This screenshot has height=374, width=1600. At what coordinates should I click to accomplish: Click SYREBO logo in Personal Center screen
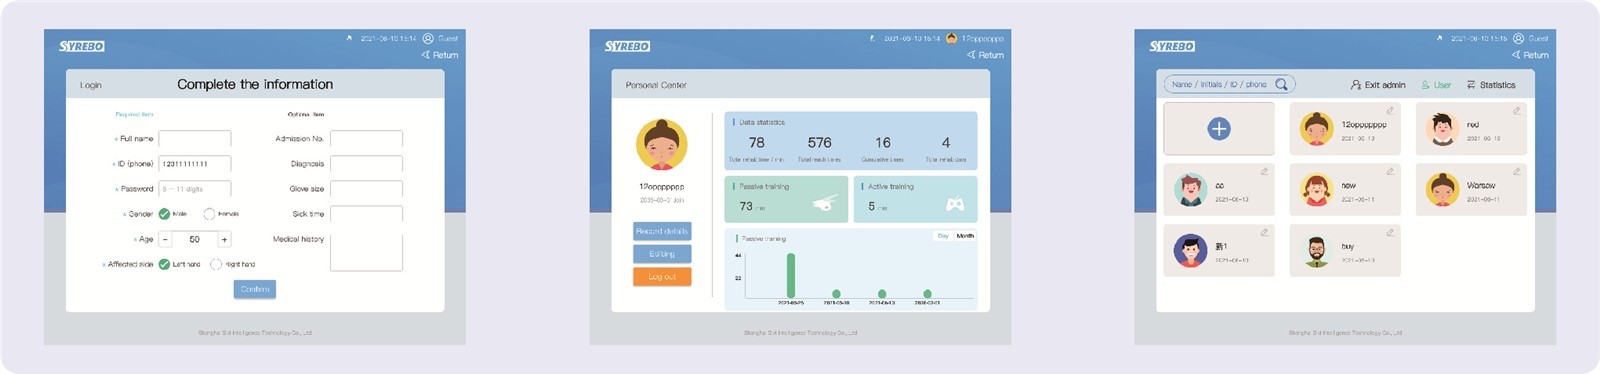[x=627, y=46]
